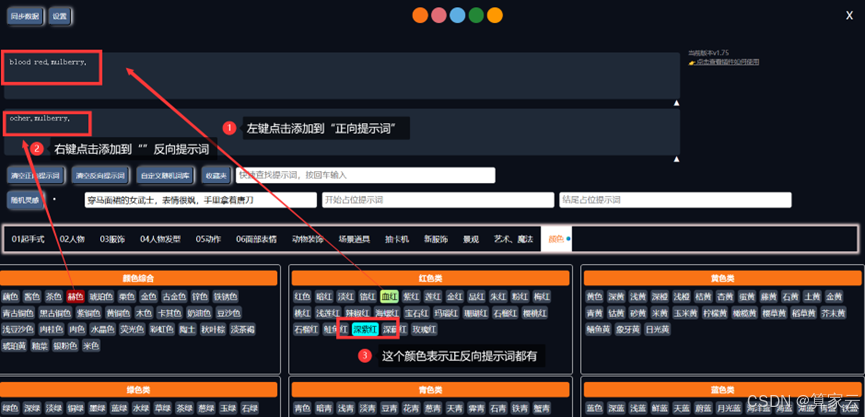Image resolution: width=865 pixels, height=417 pixels.
Task: Select the active 颜色 tab
Action: coord(557,239)
